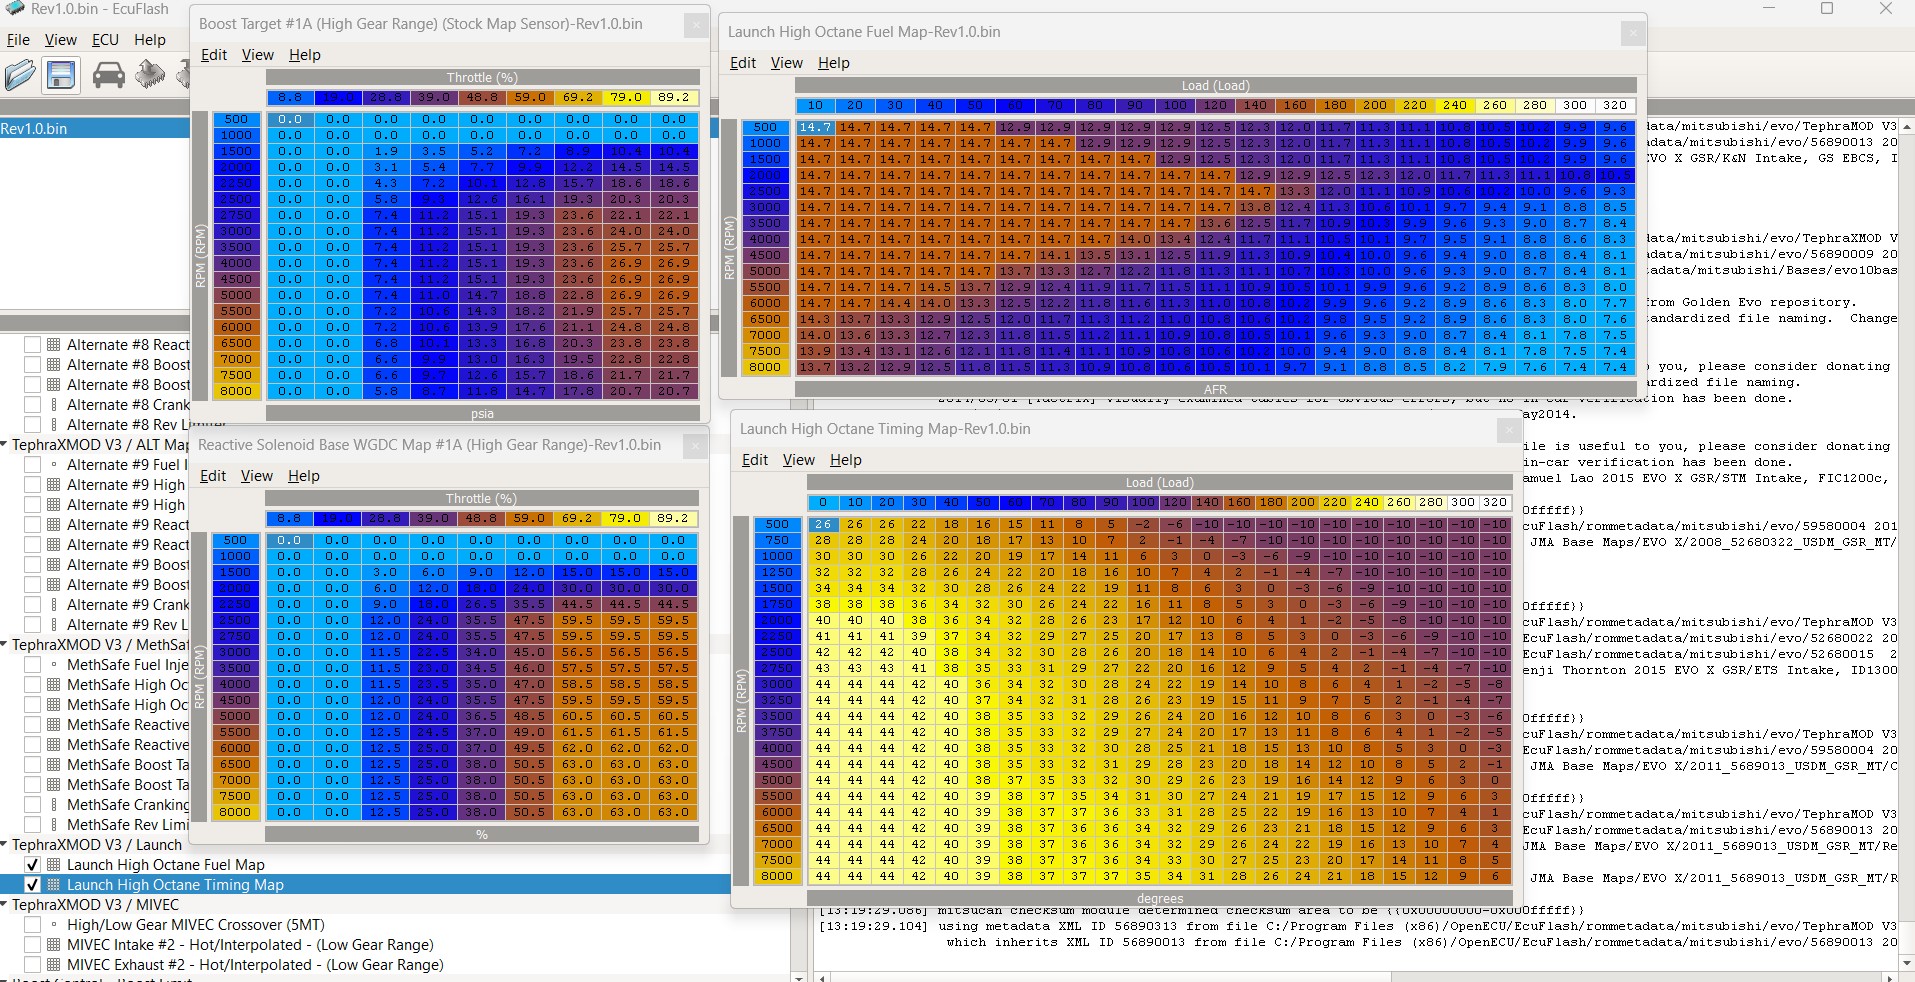
Task: Click the EcuFlash chip icon in title bar
Action: point(13,8)
